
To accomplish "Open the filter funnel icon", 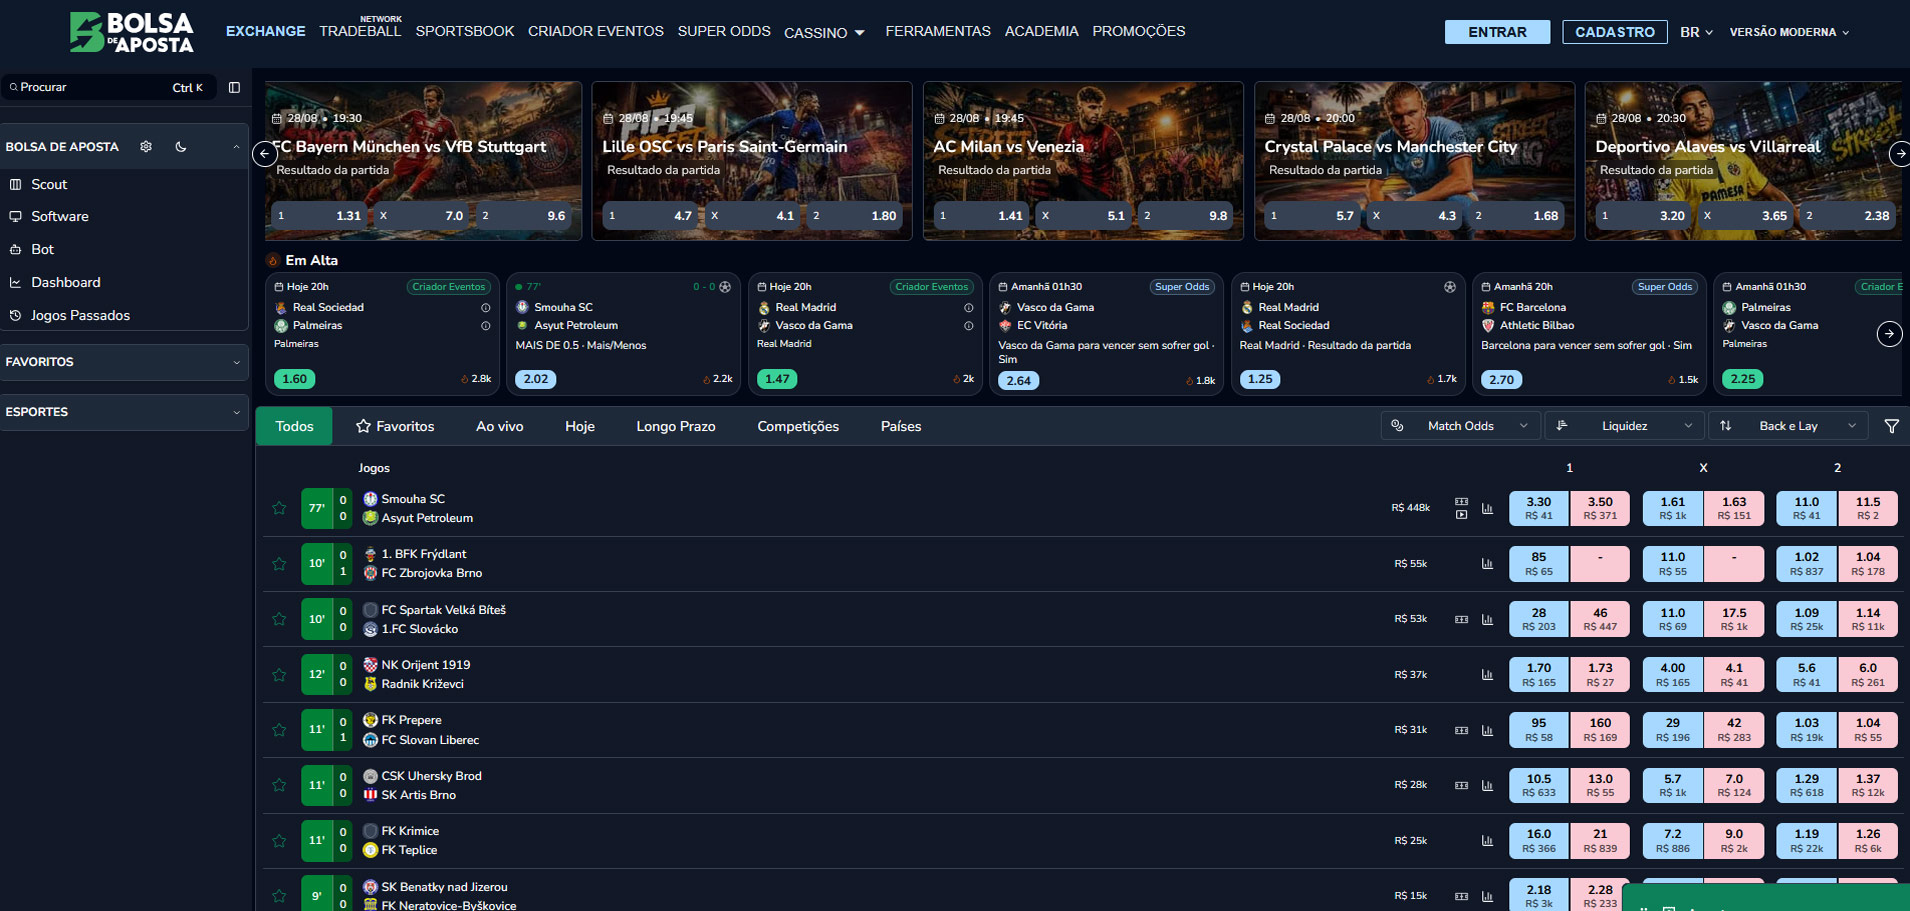I will pyautogui.click(x=1891, y=426).
